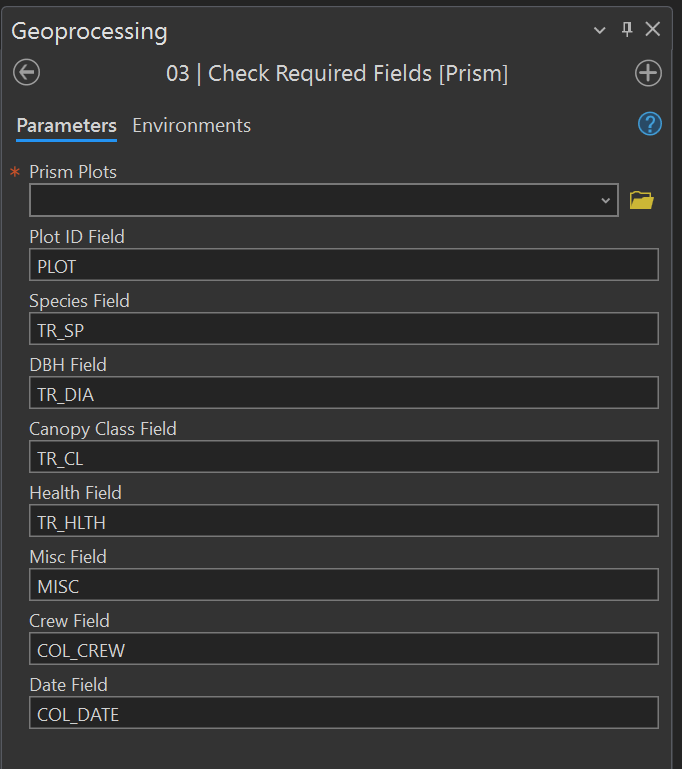Click the add (plus) icon

(x=648, y=73)
